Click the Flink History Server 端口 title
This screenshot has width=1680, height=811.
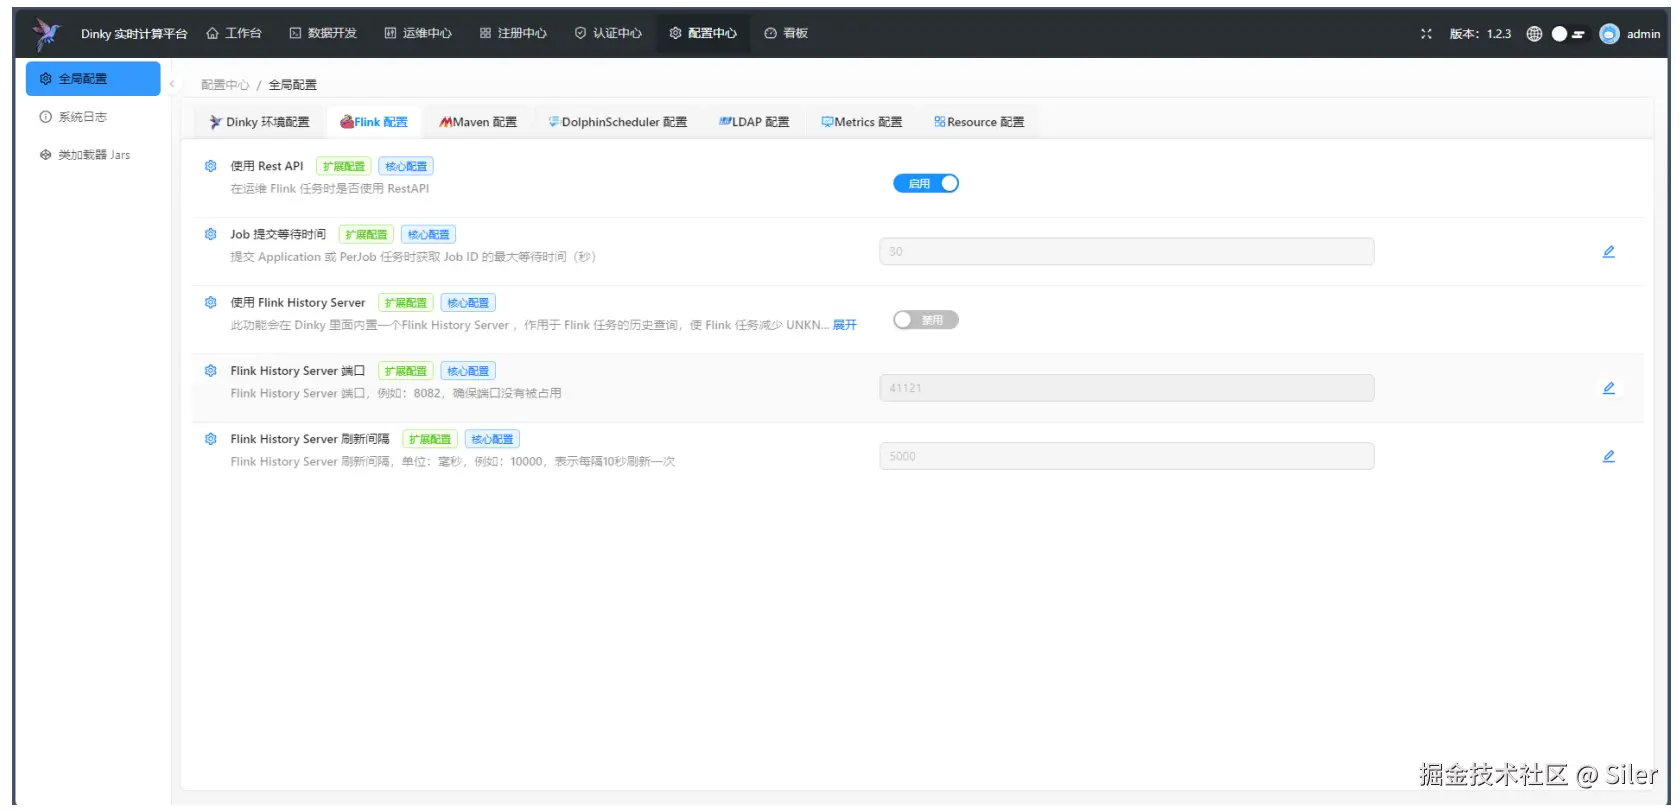click(x=298, y=371)
